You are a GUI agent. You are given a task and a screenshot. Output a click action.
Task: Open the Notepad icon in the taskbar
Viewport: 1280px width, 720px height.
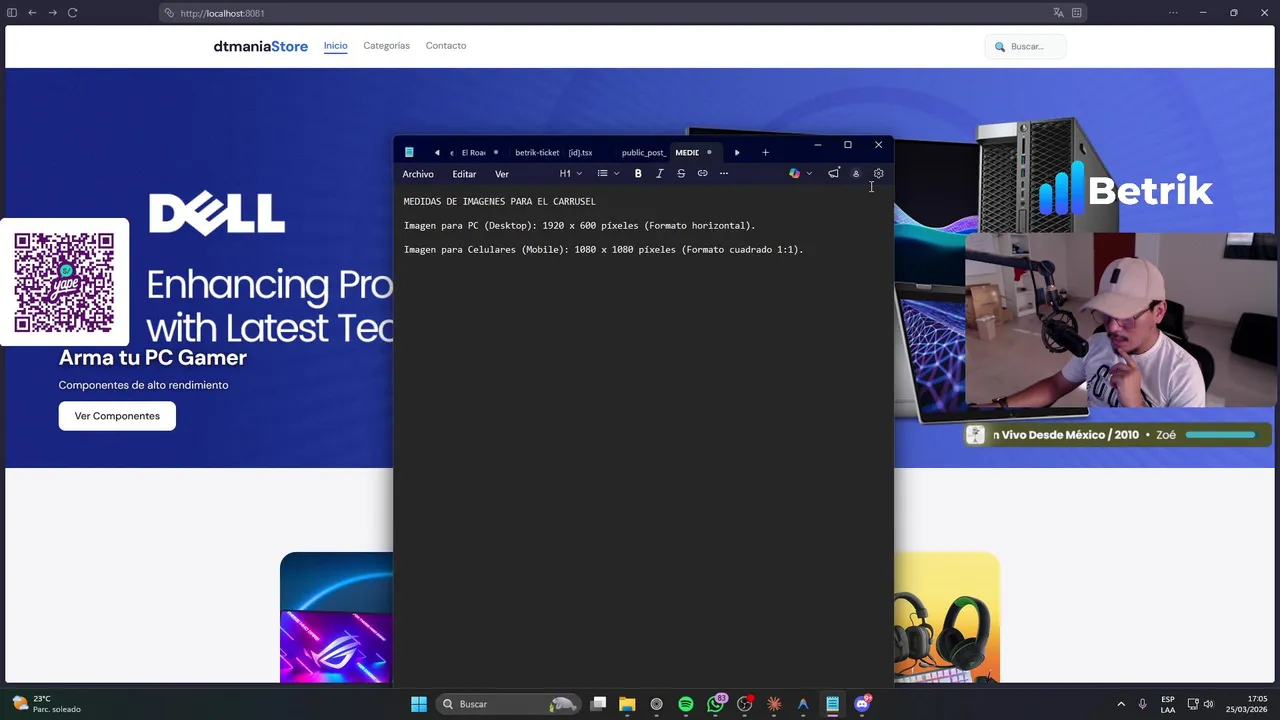(832, 704)
